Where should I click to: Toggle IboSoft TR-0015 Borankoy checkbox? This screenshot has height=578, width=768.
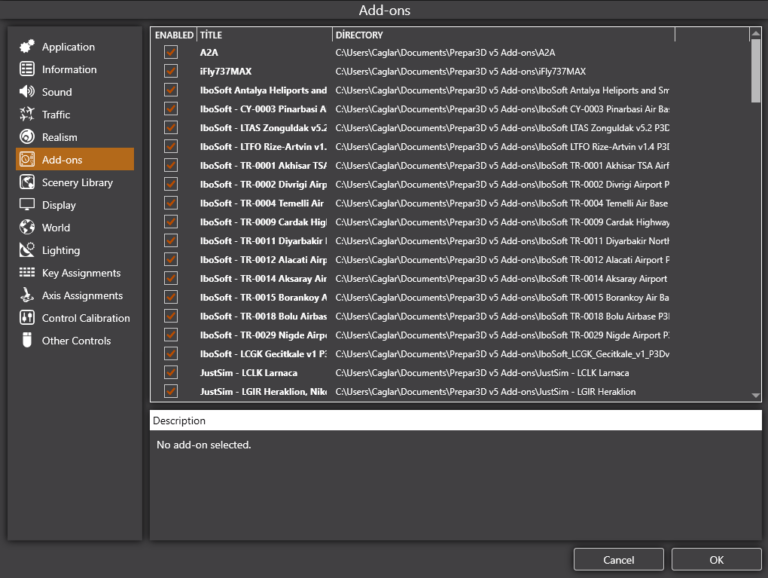[x=170, y=297]
